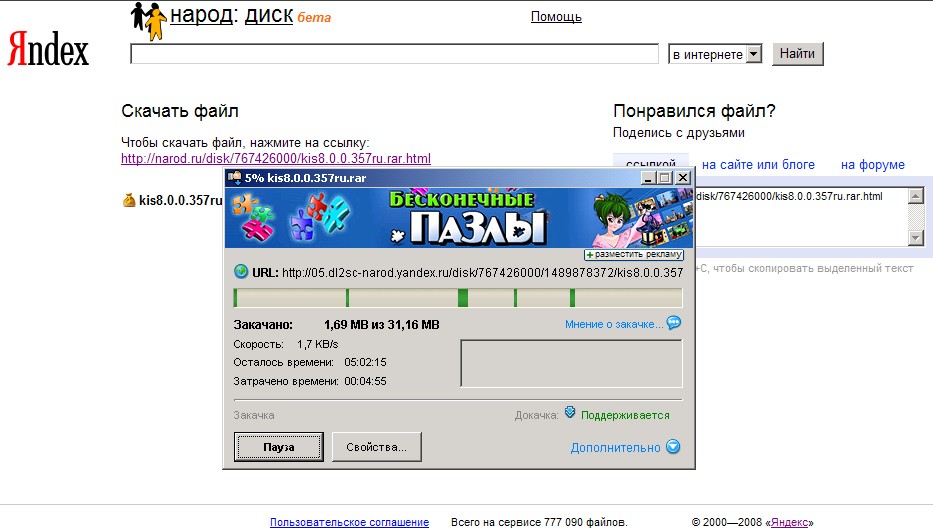Image resolution: width=933 pixels, height=528 pixels.
Task: Open the 'Свойства...' properties button
Action: click(x=376, y=446)
